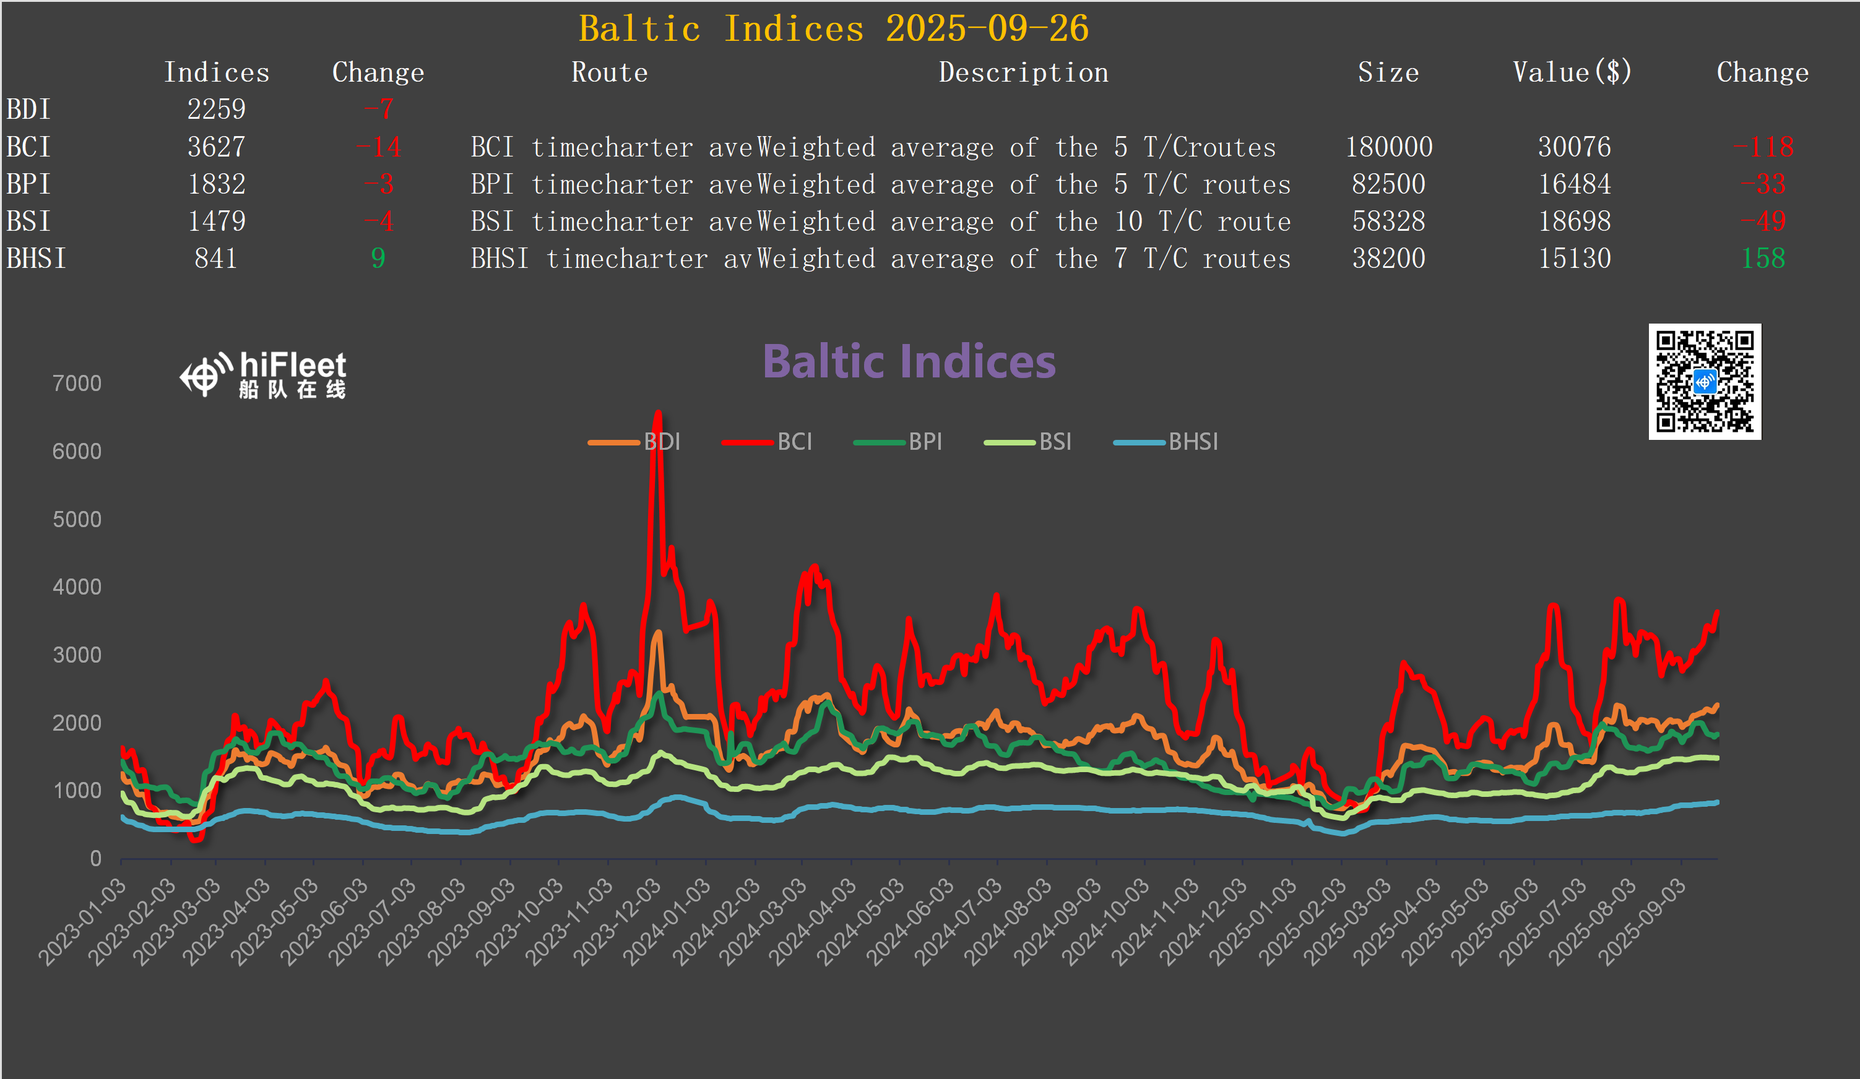Click the BHSI green change value 158
The width and height of the screenshot is (1860, 1079).
(x=1762, y=259)
